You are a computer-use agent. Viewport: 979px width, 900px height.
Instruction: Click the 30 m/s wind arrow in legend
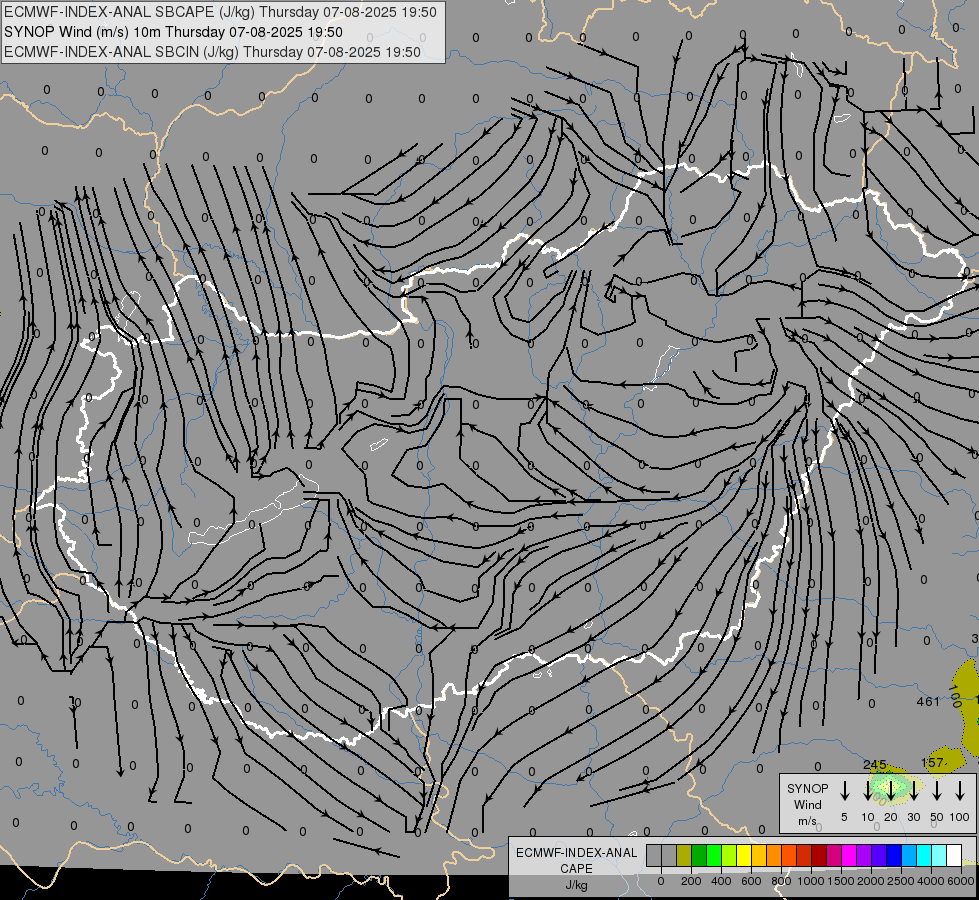tap(914, 790)
